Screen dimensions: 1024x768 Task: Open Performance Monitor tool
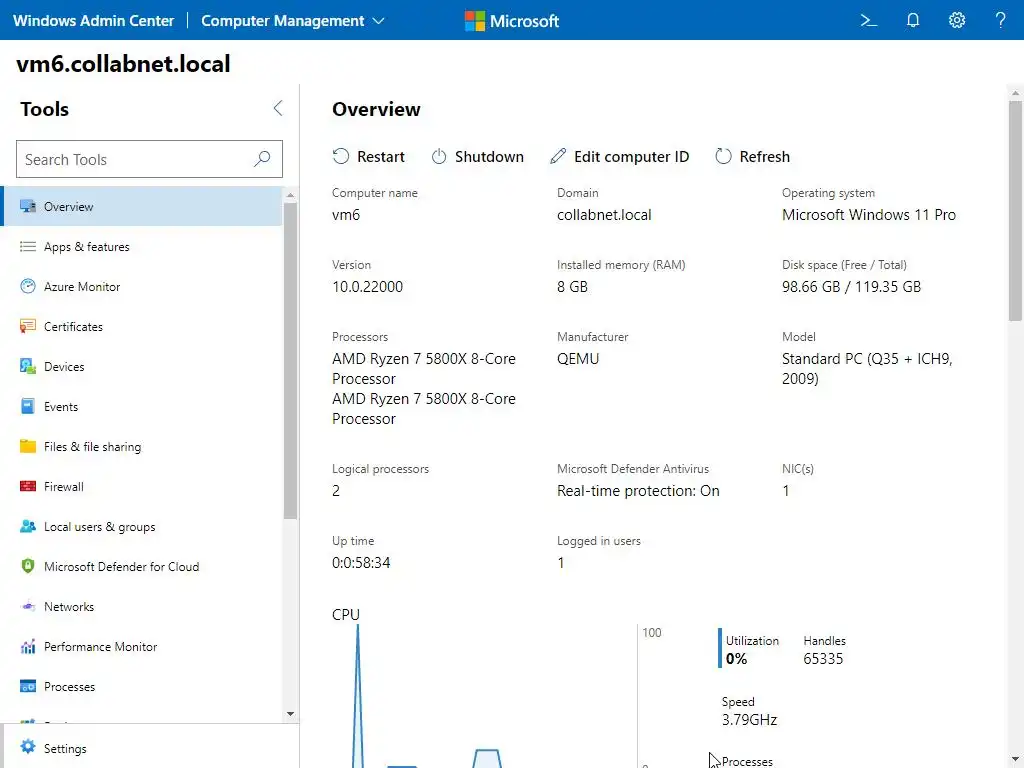point(142,647)
